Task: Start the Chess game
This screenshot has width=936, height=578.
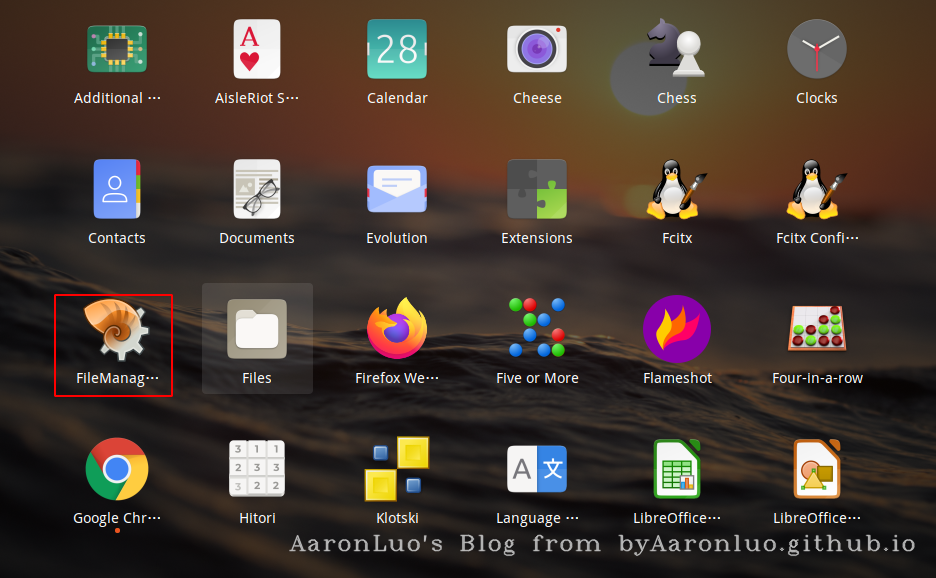Action: (677, 50)
